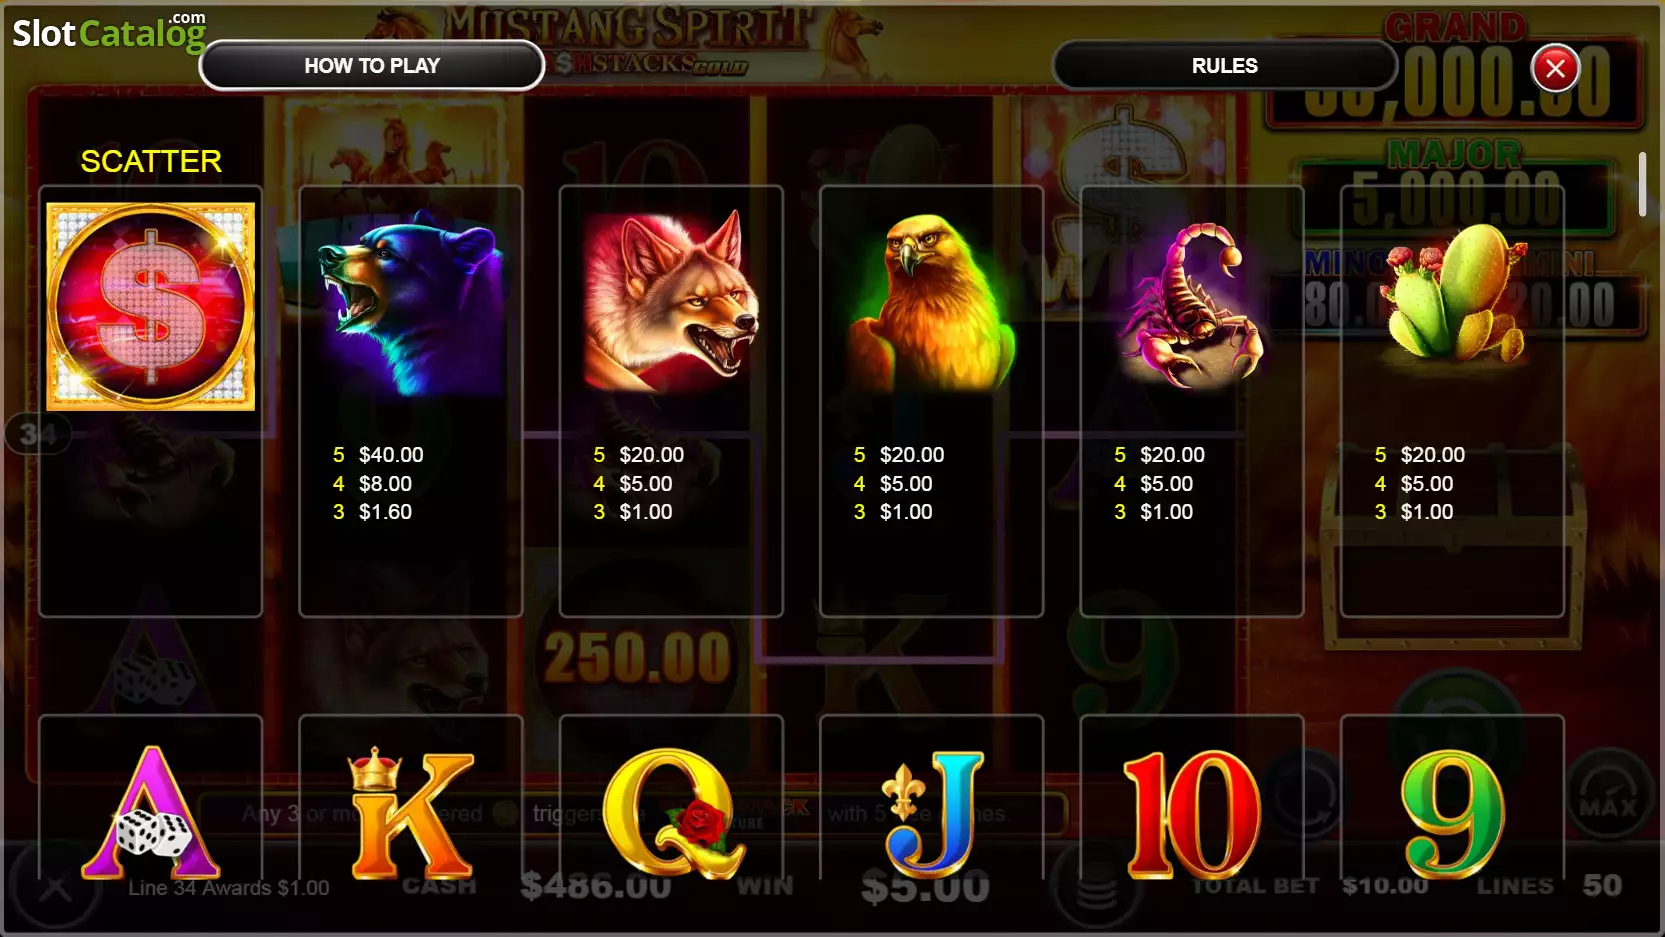The width and height of the screenshot is (1665, 937).
Task: Select the red 10 card symbol
Action: 1191,814
